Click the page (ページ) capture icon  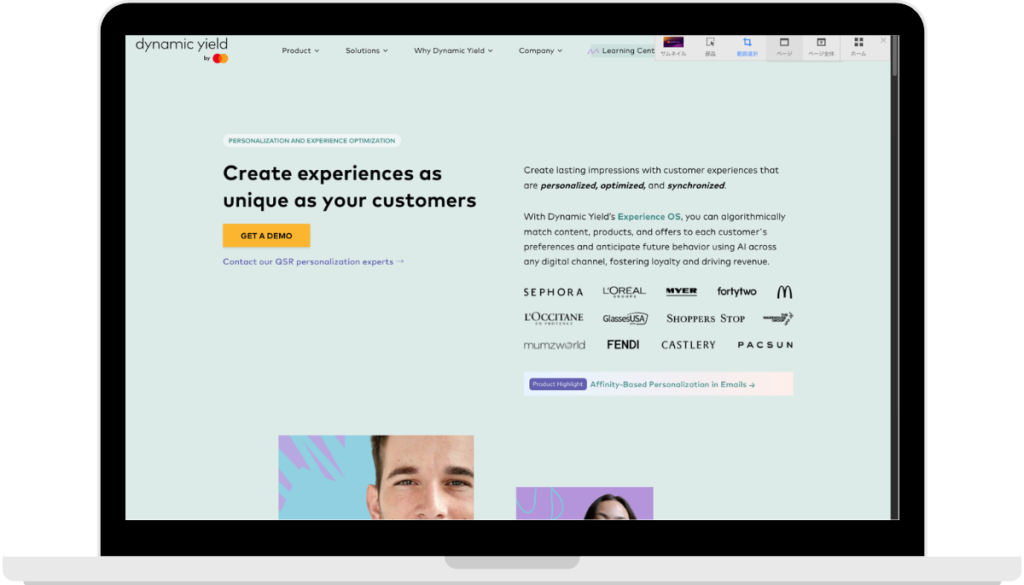coord(784,47)
